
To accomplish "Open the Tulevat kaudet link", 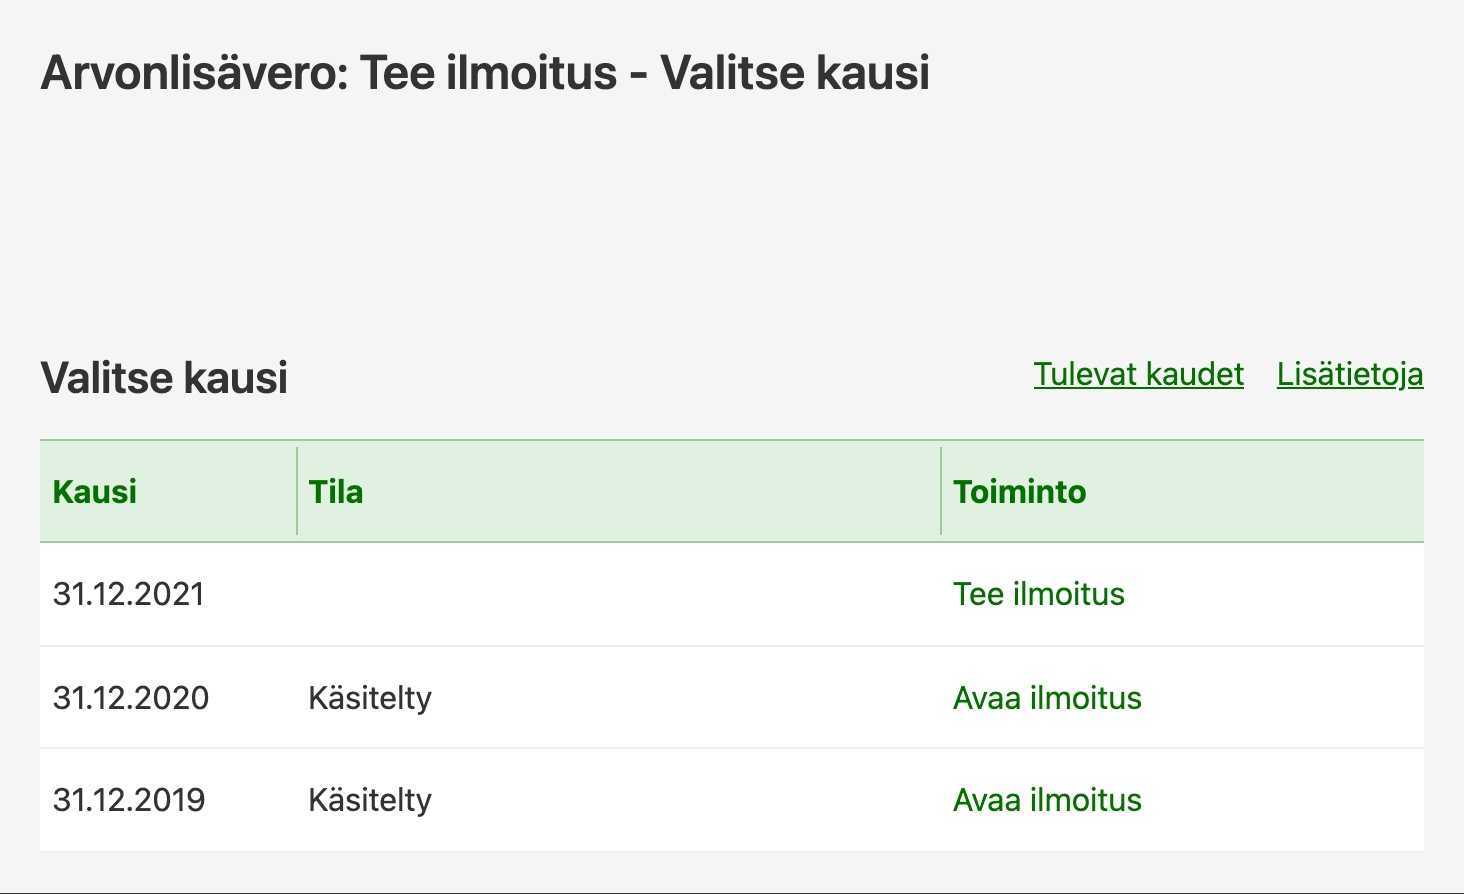I will click(x=1138, y=374).
